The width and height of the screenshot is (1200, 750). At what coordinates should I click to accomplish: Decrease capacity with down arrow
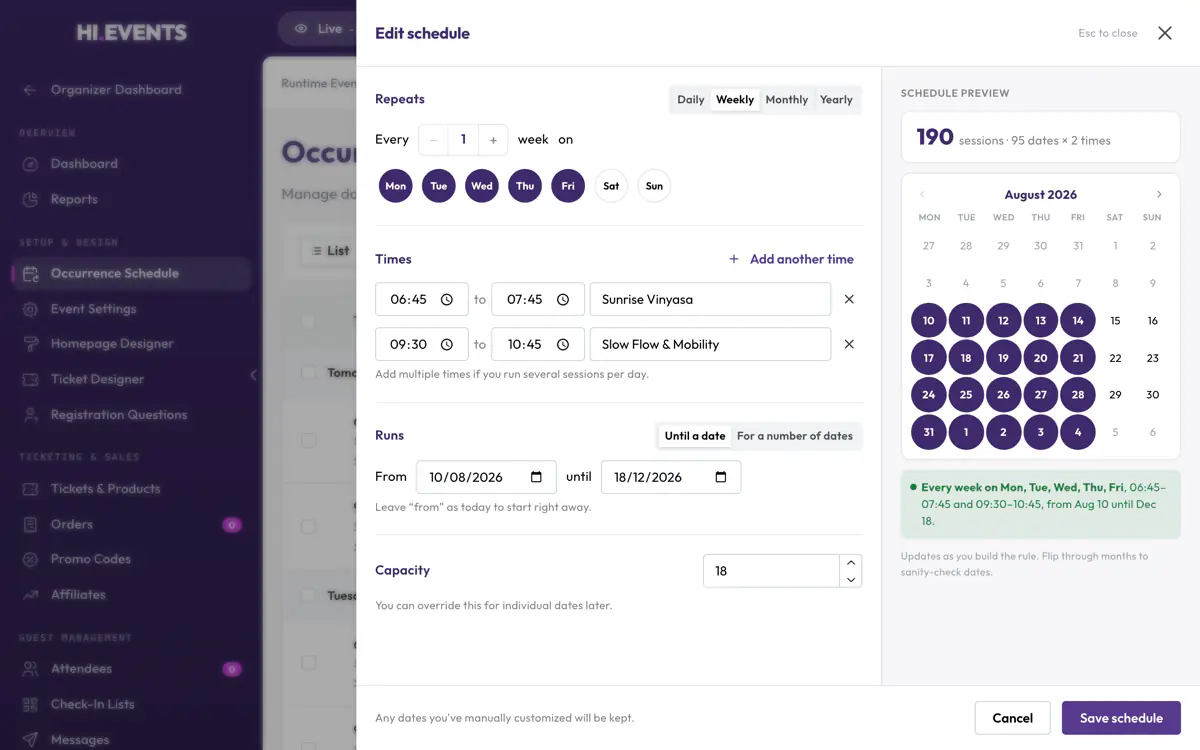(851, 579)
